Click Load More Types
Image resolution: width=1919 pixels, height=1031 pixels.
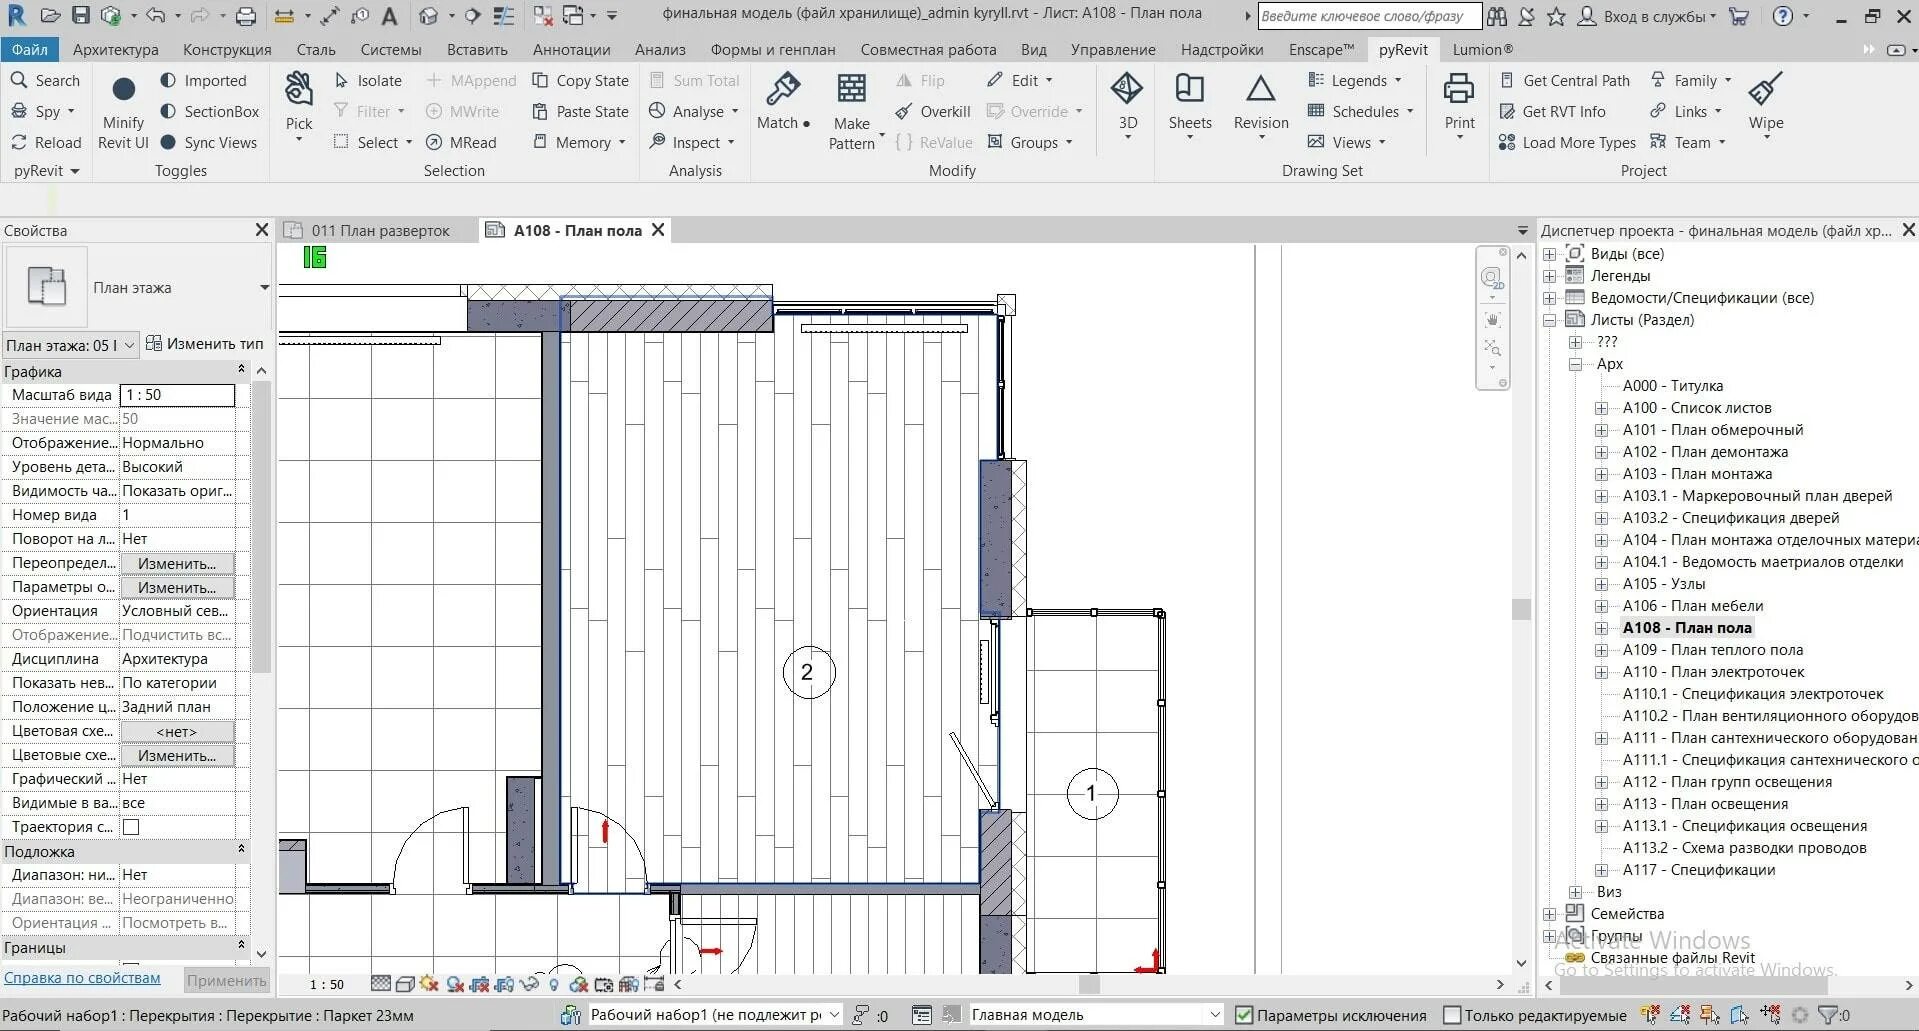coord(1568,142)
